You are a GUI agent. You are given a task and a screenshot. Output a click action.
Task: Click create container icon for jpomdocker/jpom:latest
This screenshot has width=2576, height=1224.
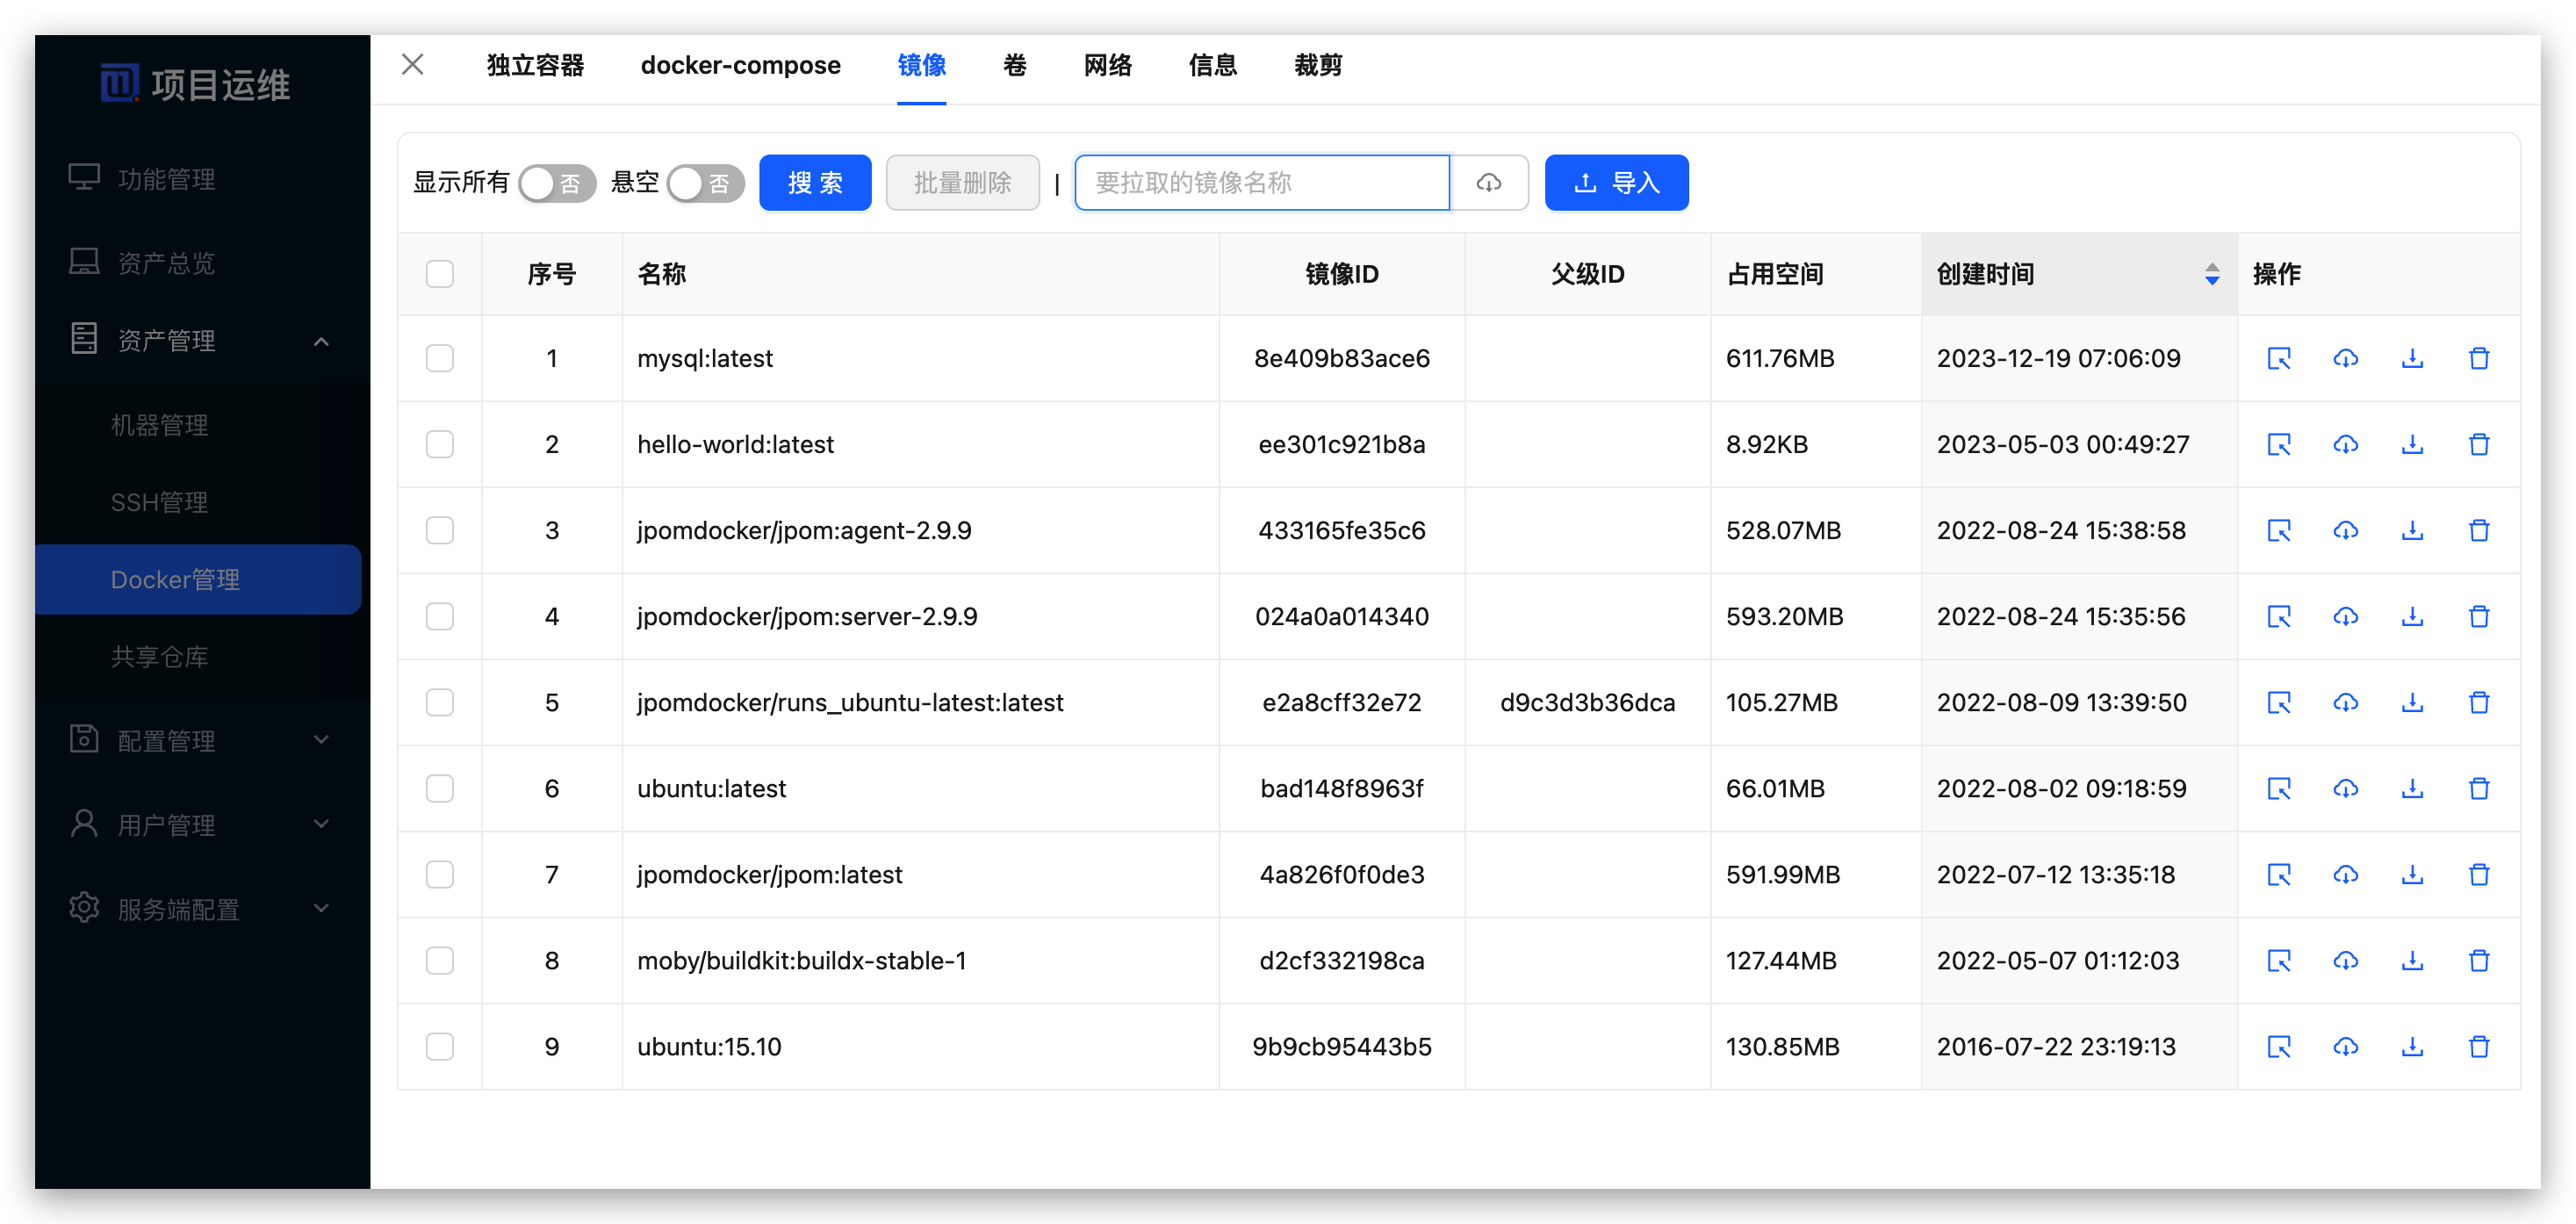[2278, 874]
